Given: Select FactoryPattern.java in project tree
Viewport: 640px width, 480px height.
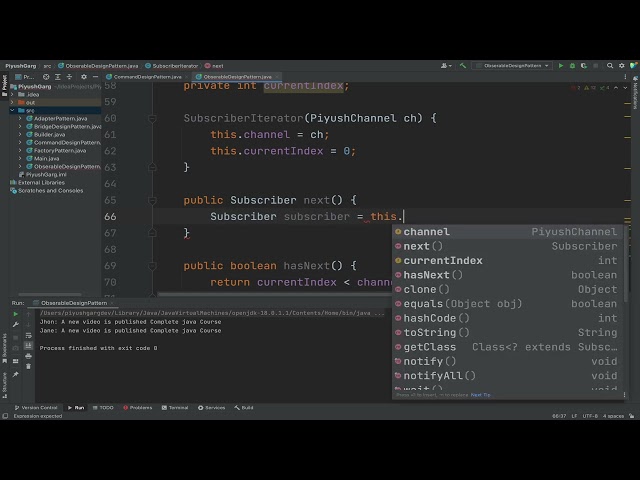Looking at the screenshot, I should click(60, 150).
